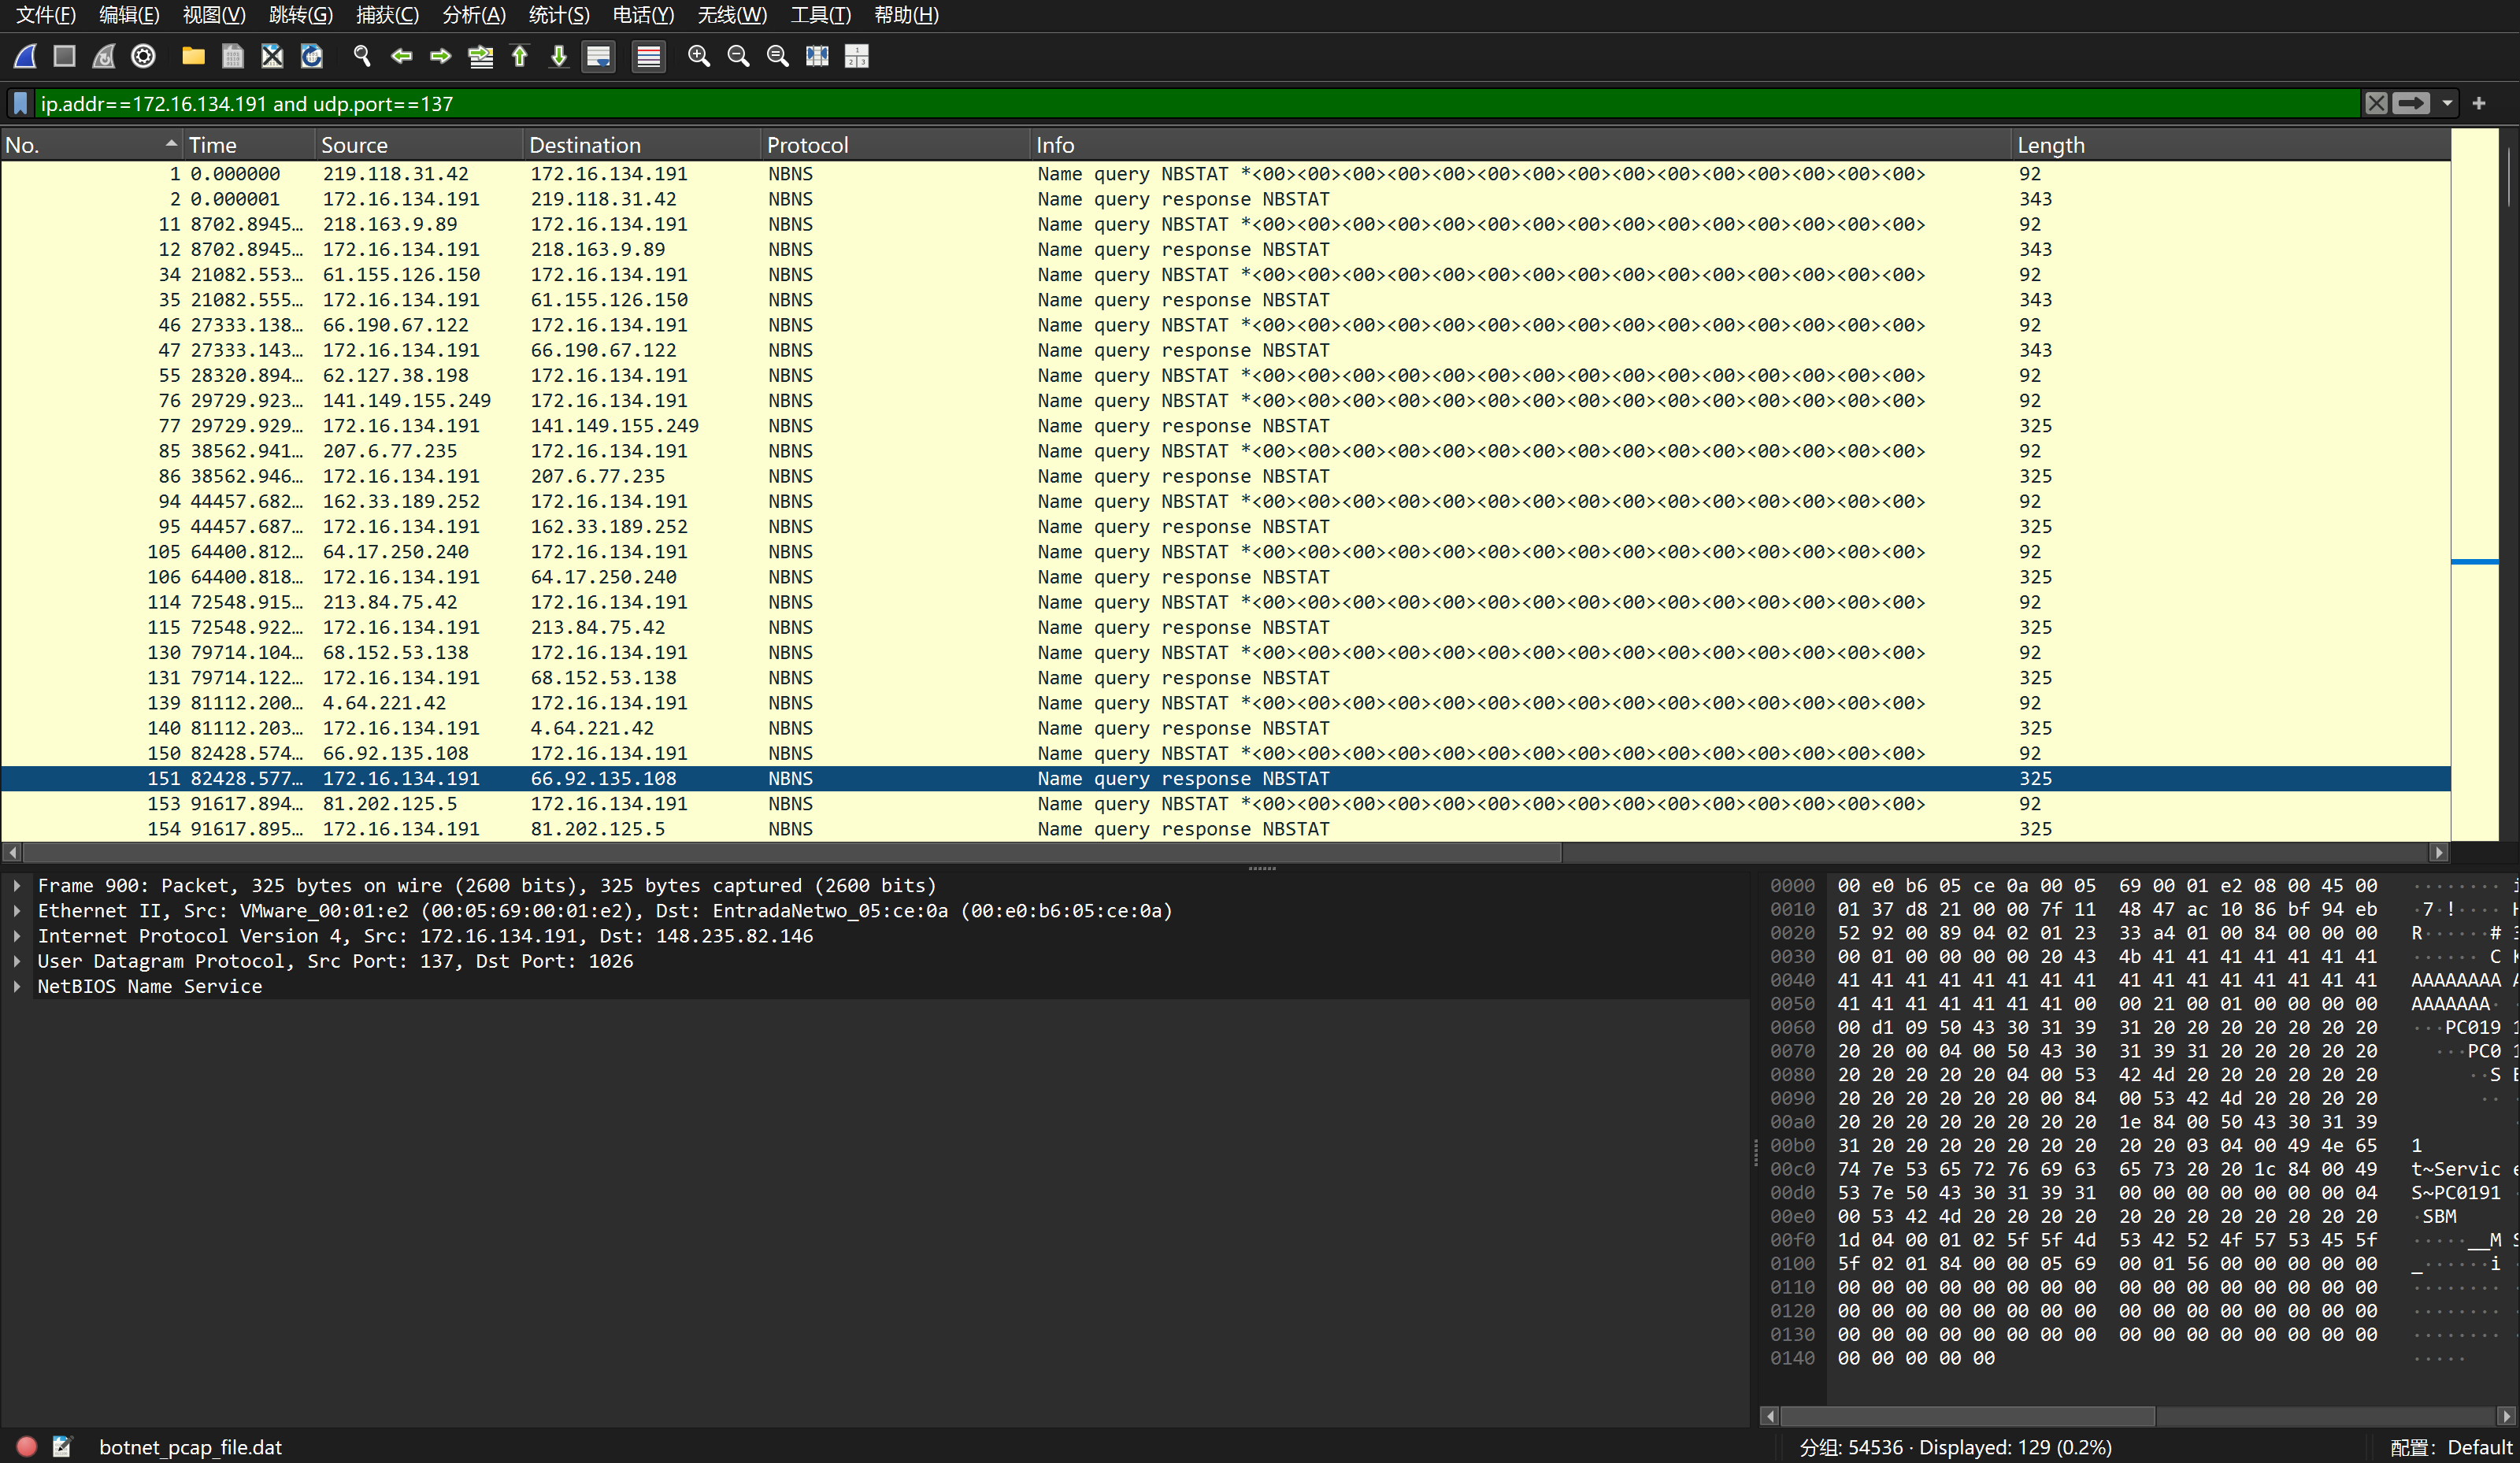This screenshot has width=2520, height=1463.
Task: Open the expert information circle in status bar
Action: tap(27, 1446)
